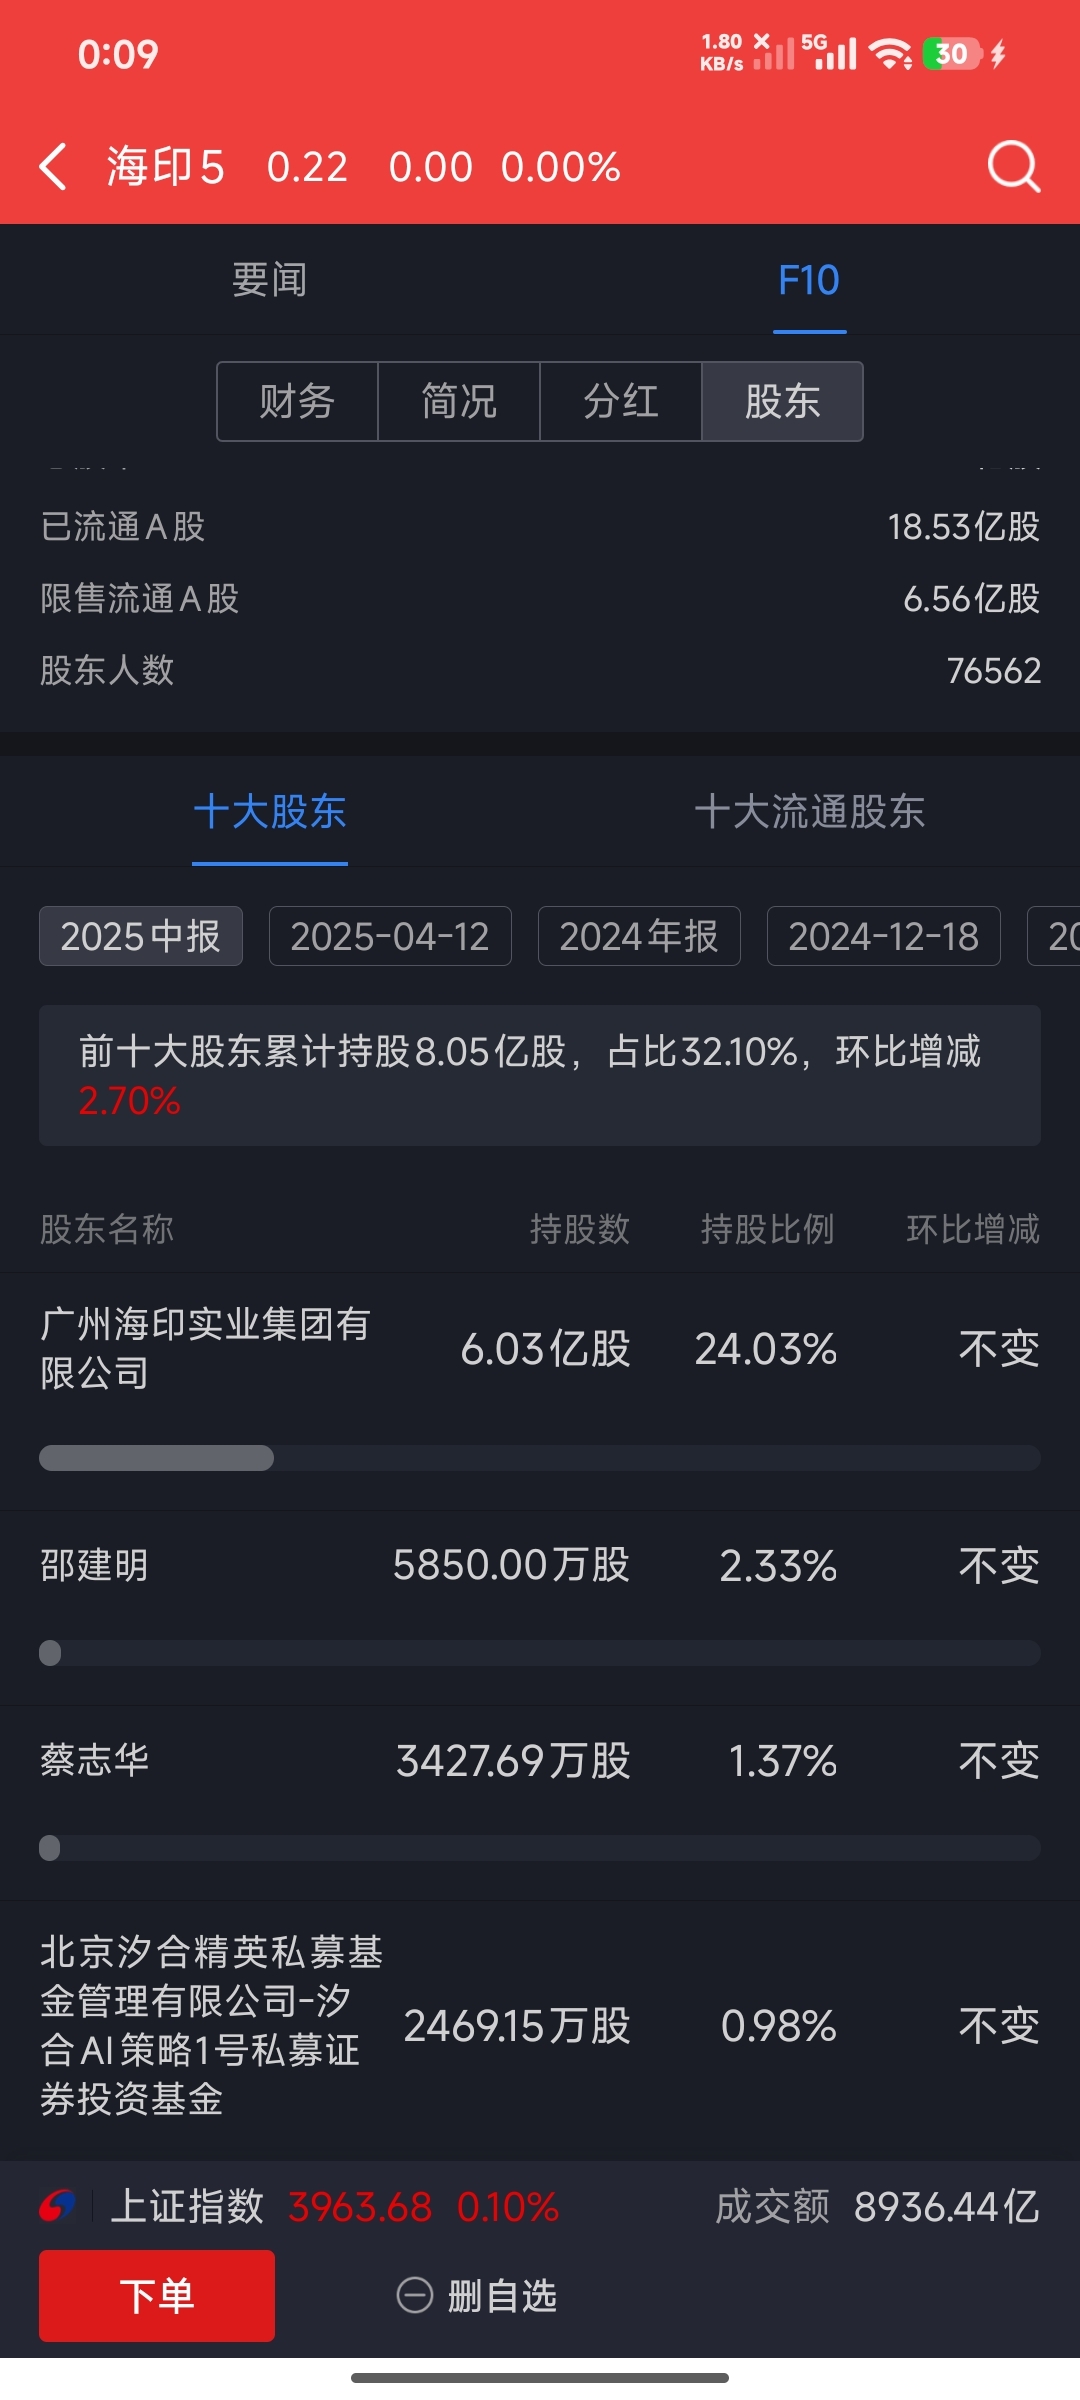Tap the minus circle icon beside 删自选
The width and height of the screenshot is (1080, 2400).
click(415, 2296)
